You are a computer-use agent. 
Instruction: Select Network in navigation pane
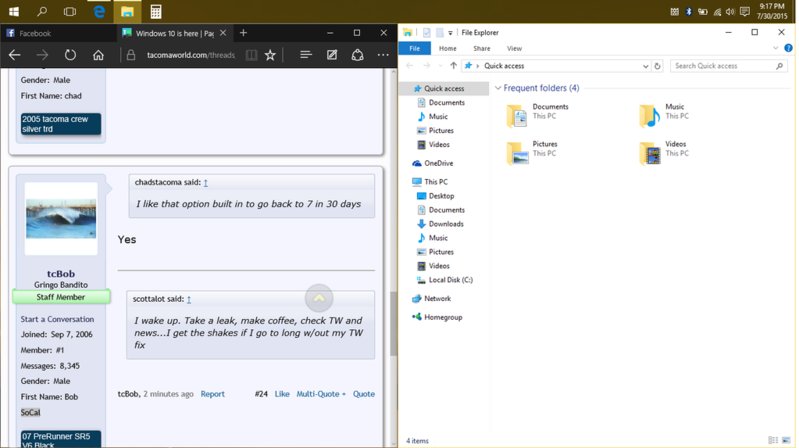437,299
